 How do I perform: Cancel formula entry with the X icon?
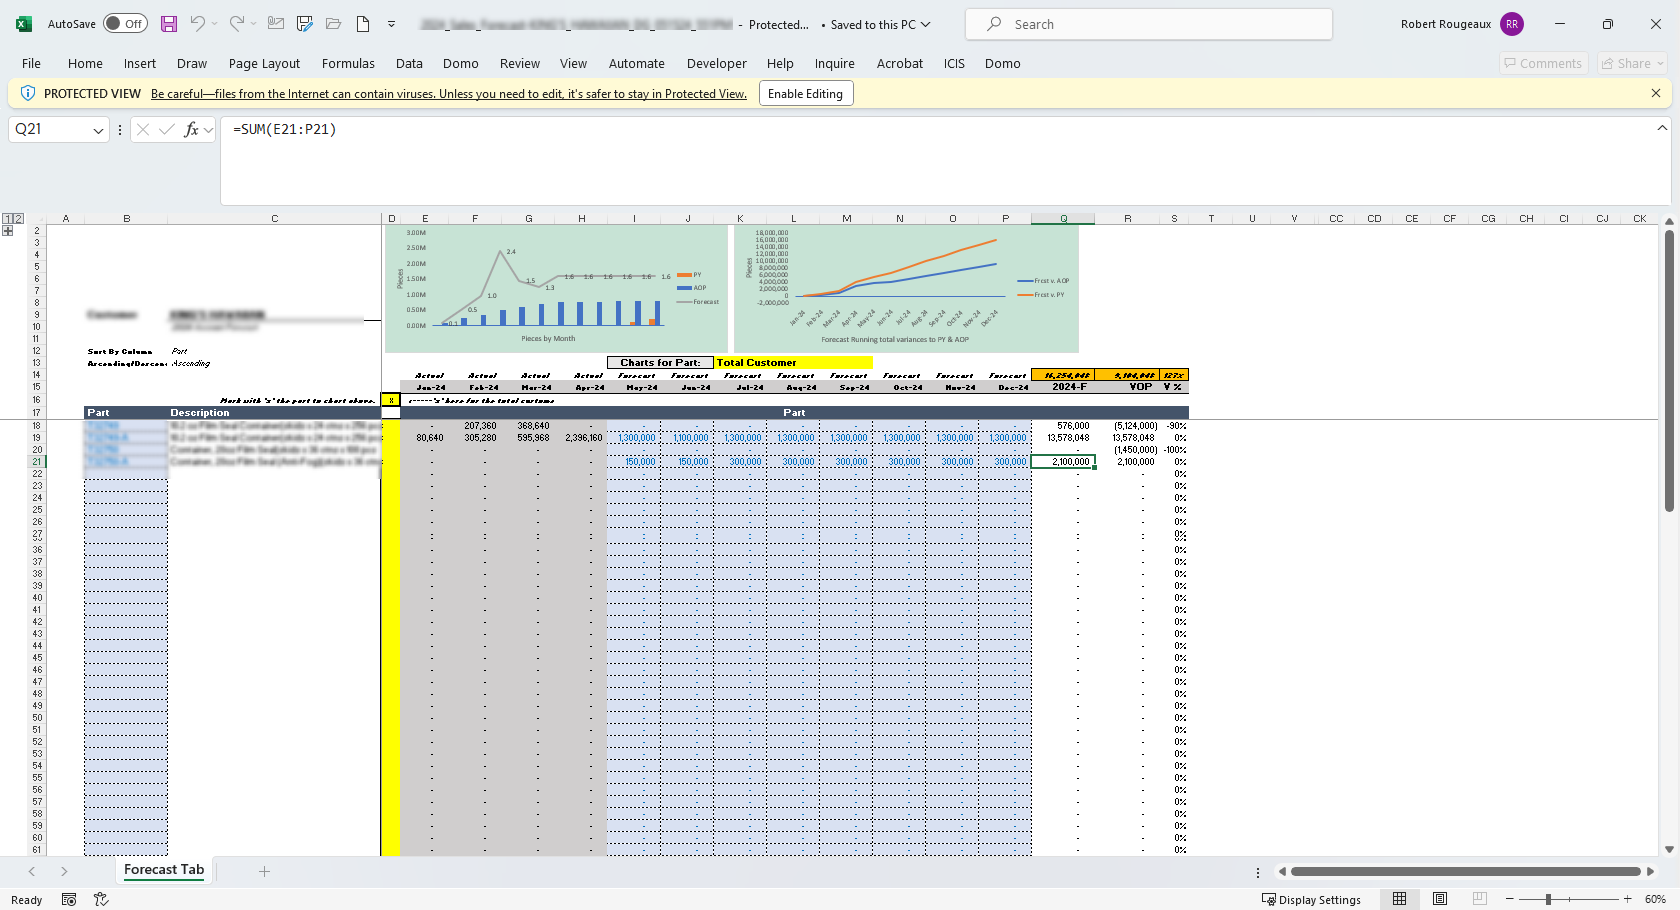pos(143,129)
